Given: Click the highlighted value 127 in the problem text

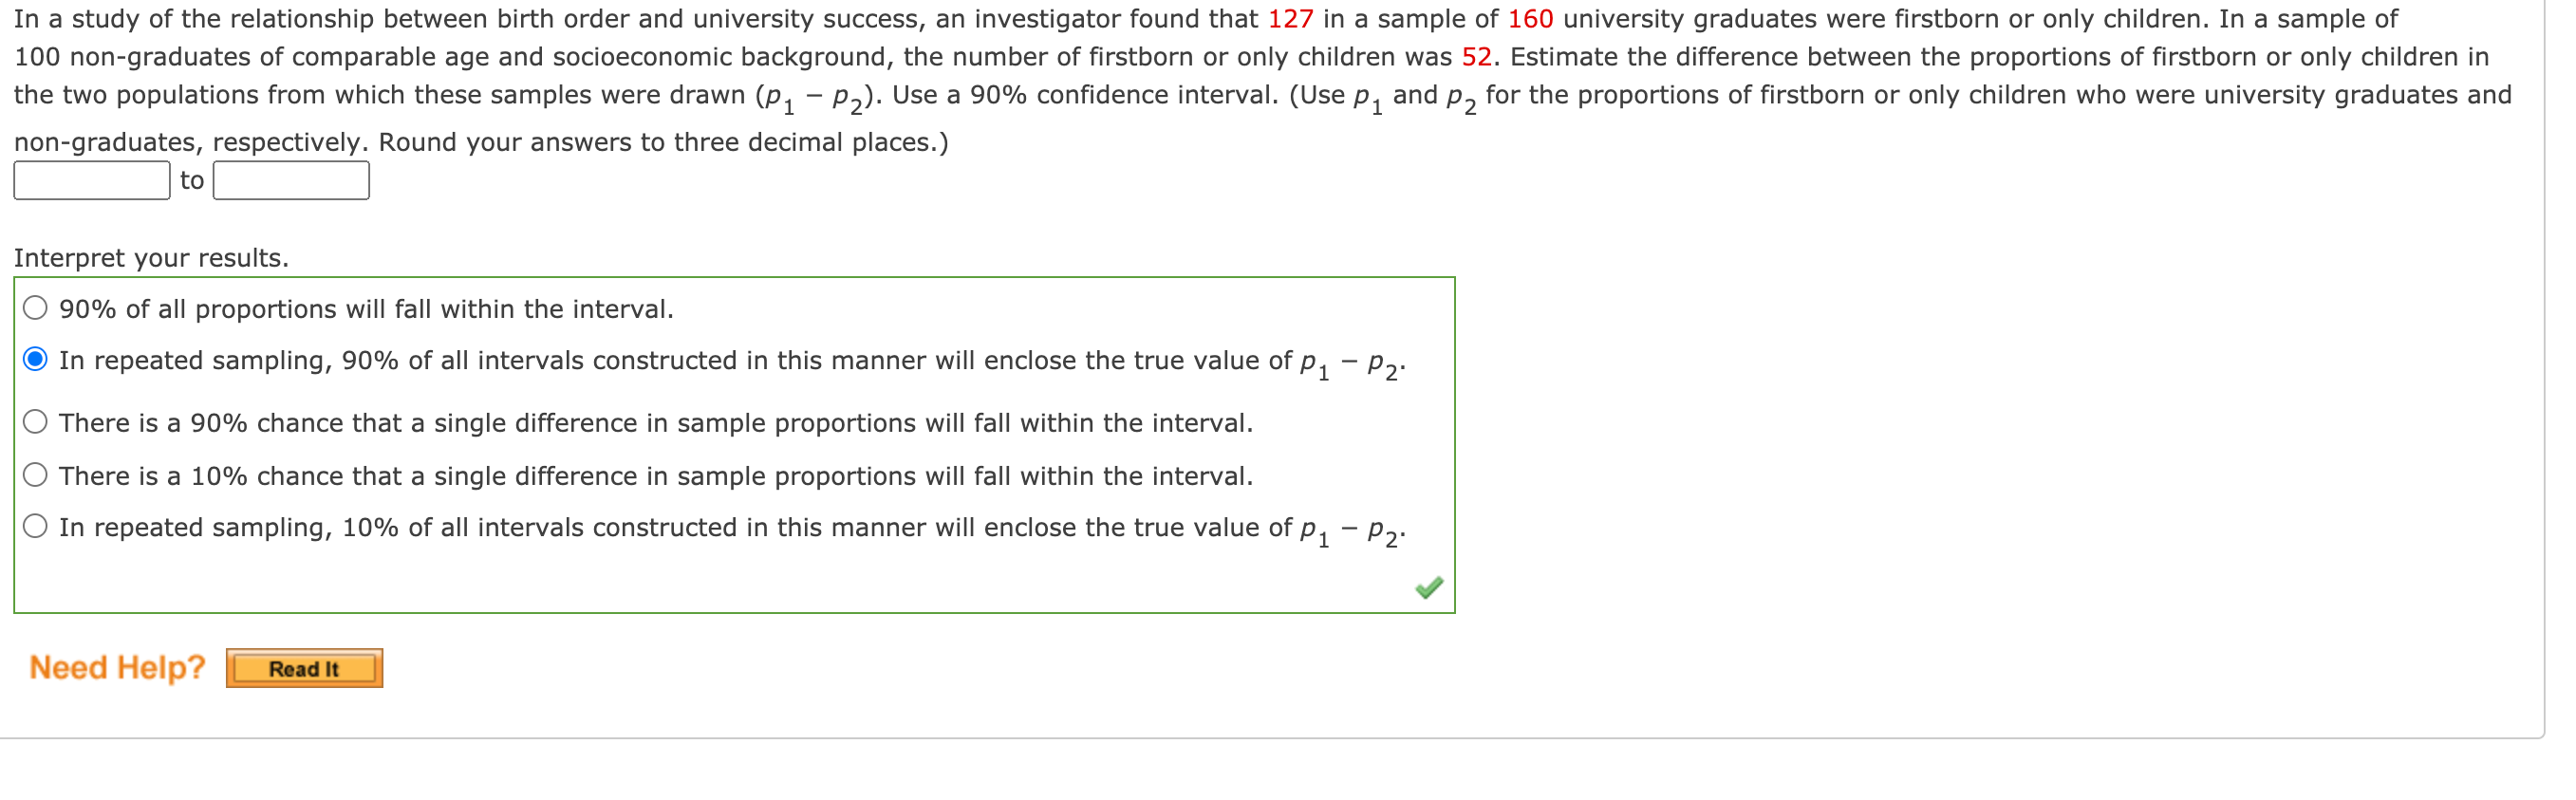Looking at the screenshot, I should point(1290,17).
